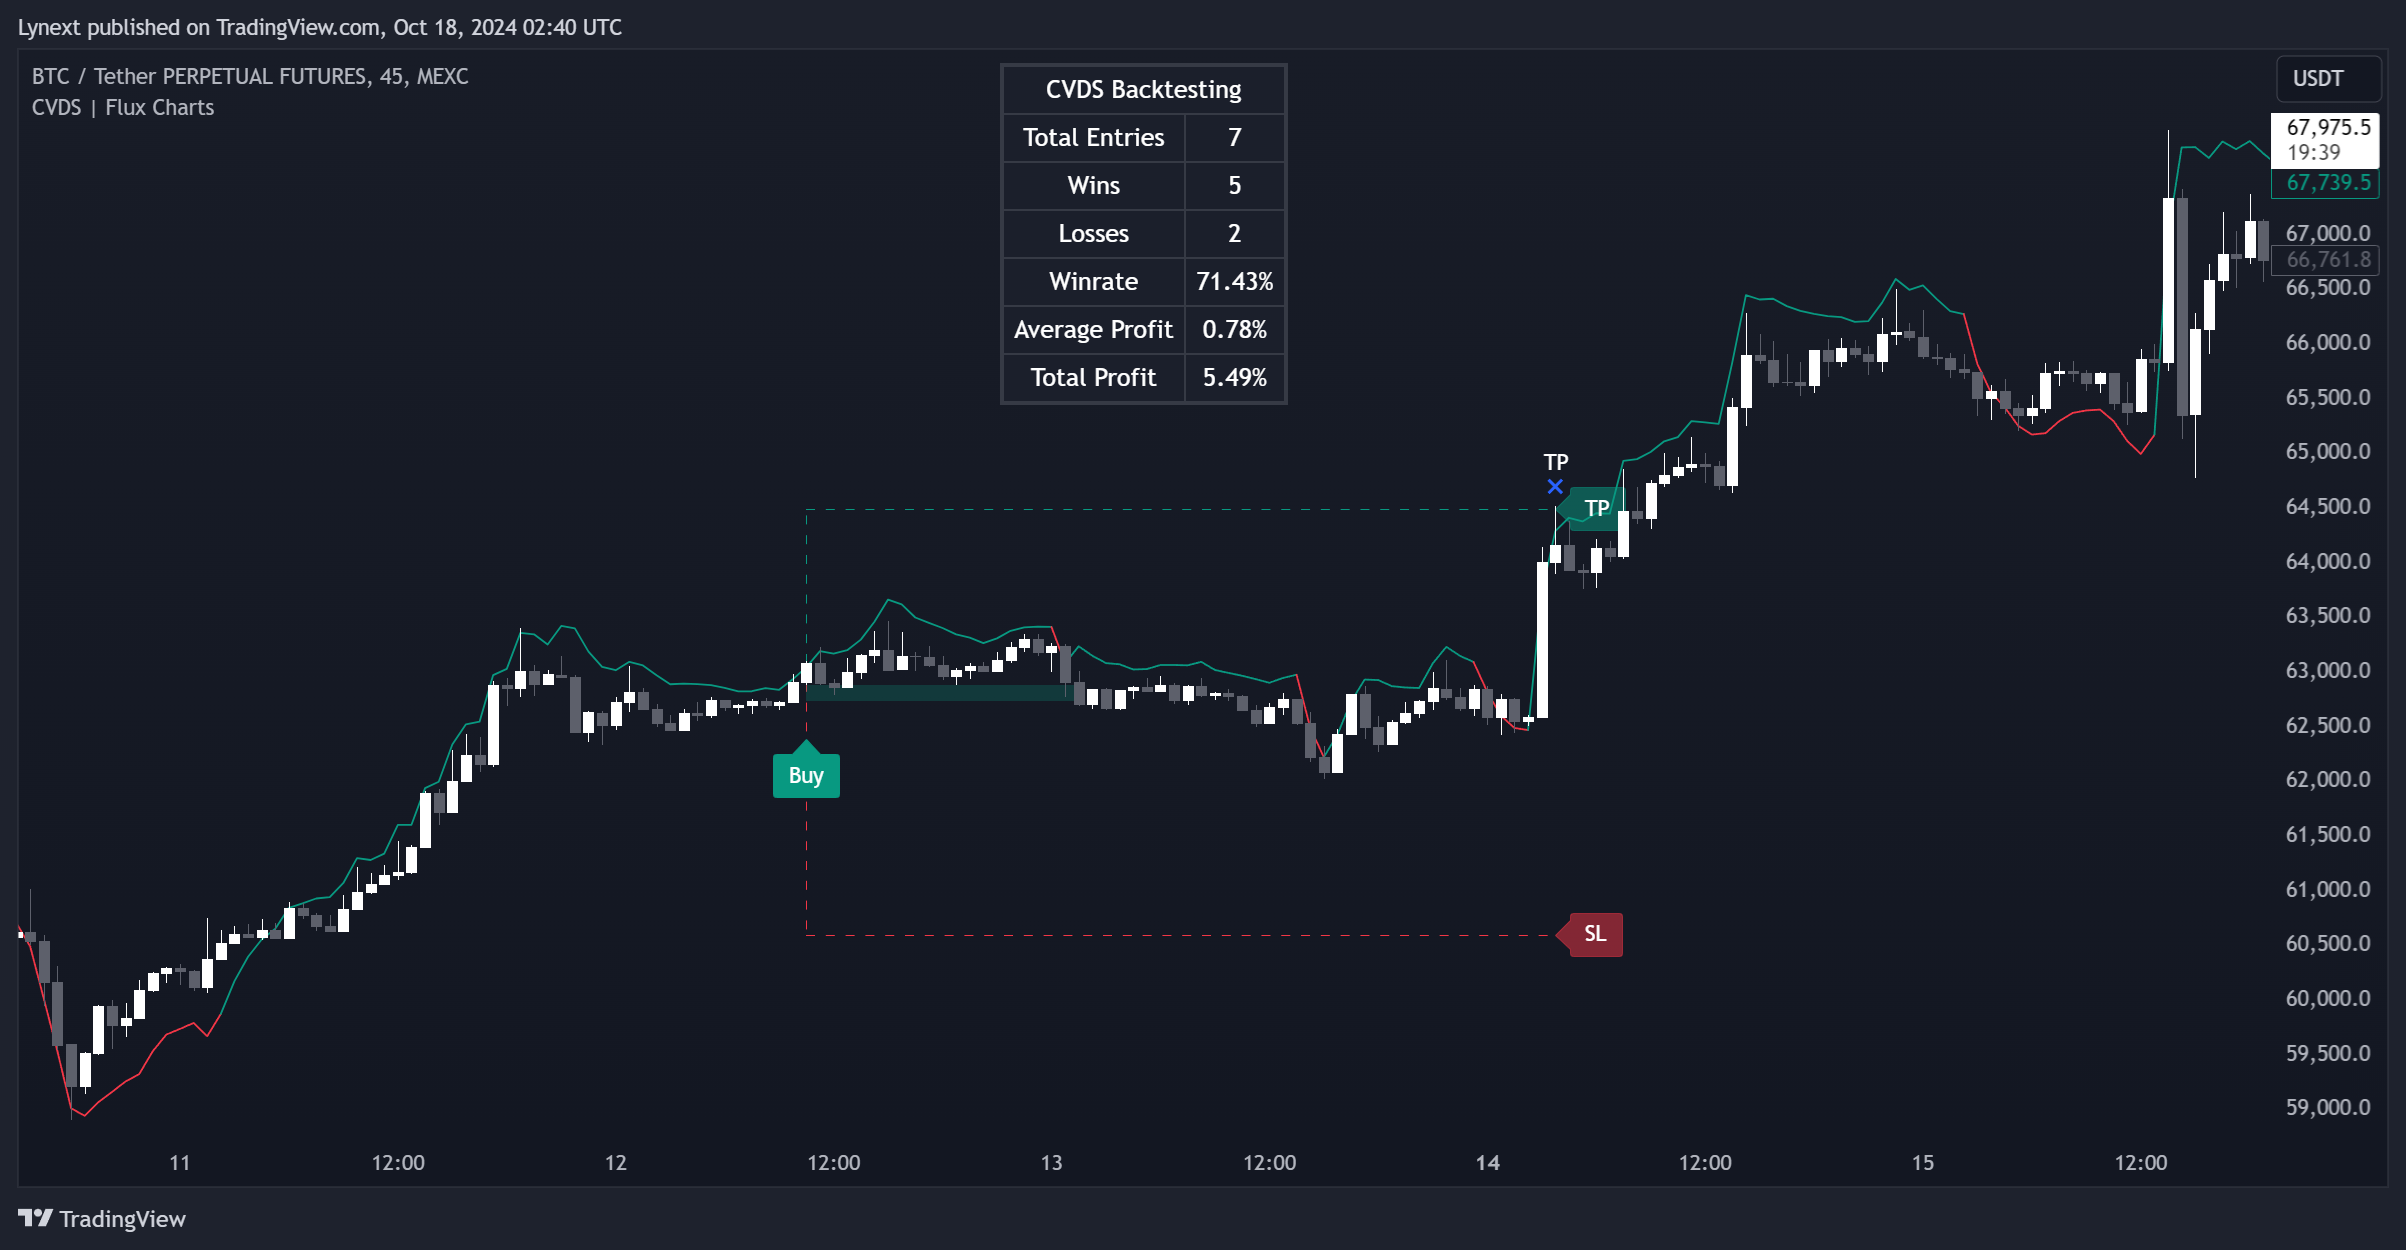Click the current price label 67,975.5
The height and width of the screenshot is (1250, 2406).
2324,140
